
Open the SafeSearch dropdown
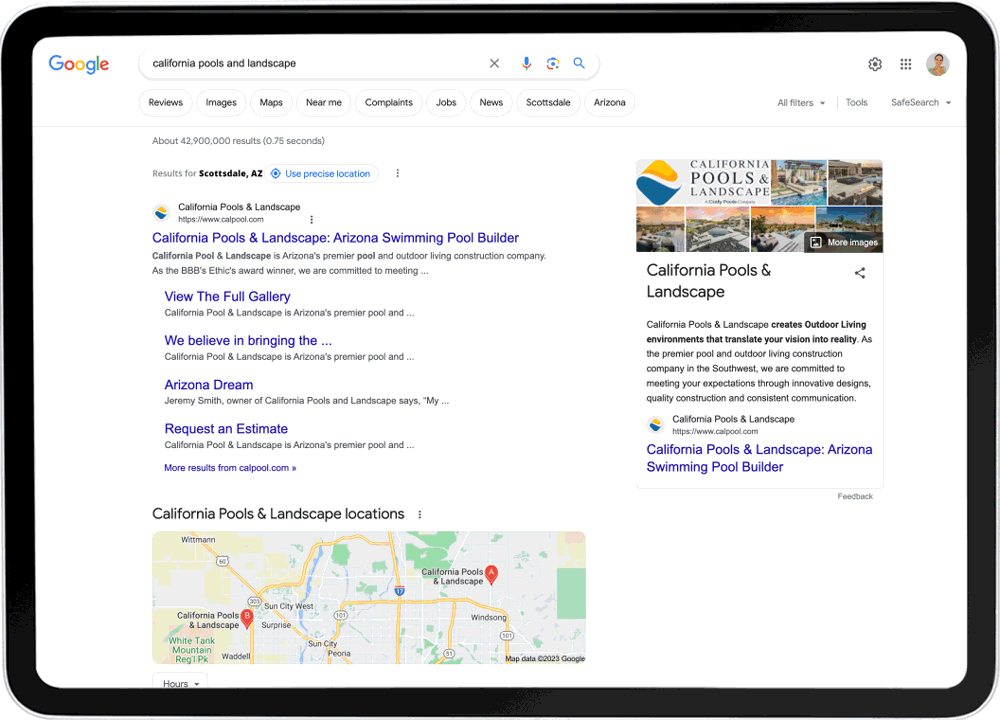pyautogui.click(x=921, y=103)
